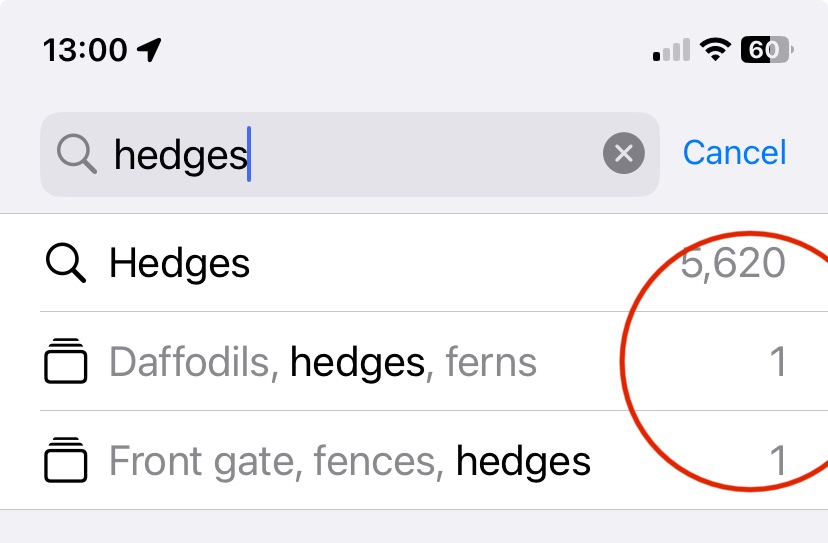Tap the count 1 on Daffodils row

coord(777,362)
